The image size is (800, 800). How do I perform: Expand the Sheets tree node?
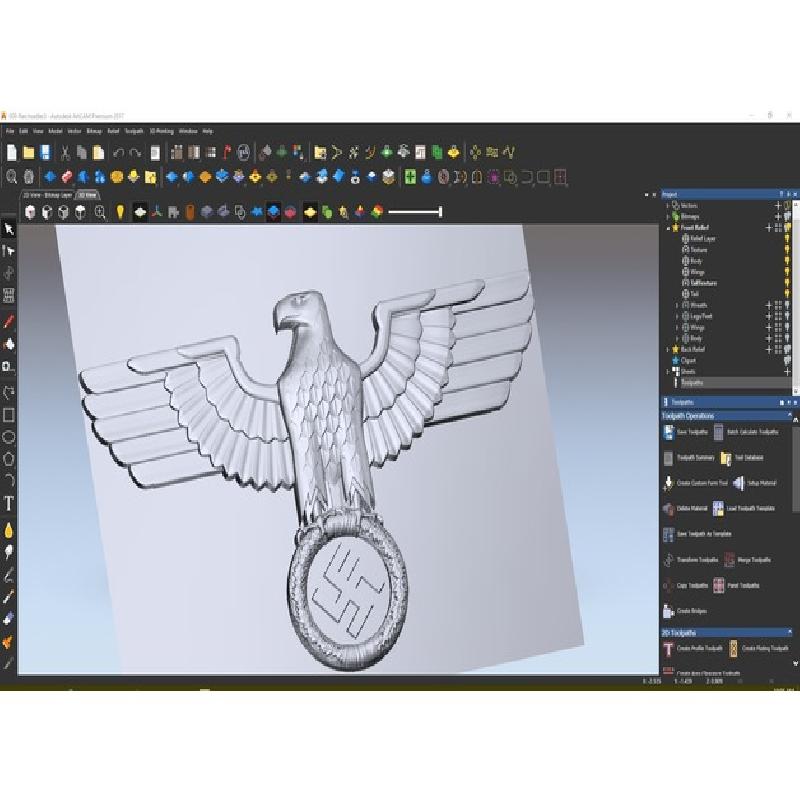(x=668, y=371)
